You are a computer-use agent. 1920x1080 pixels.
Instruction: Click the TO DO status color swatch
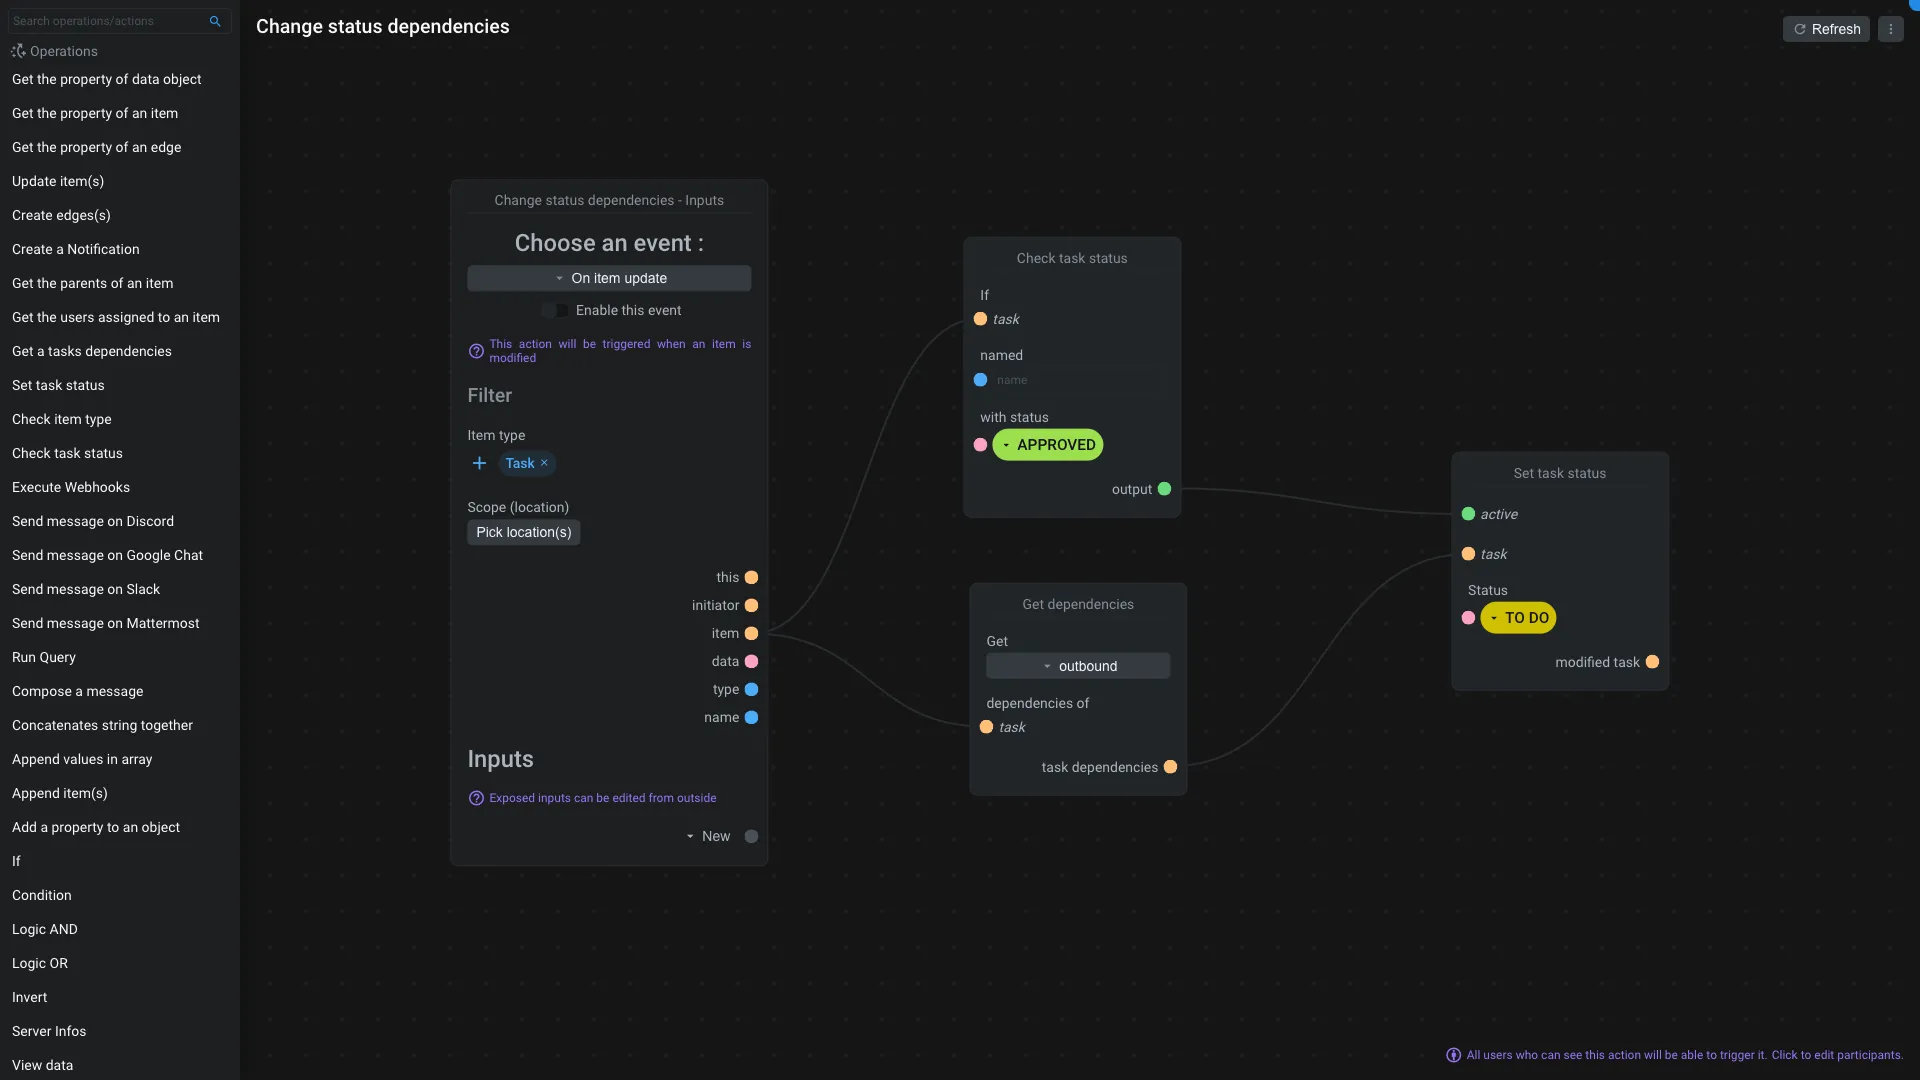tap(1469, 617)
